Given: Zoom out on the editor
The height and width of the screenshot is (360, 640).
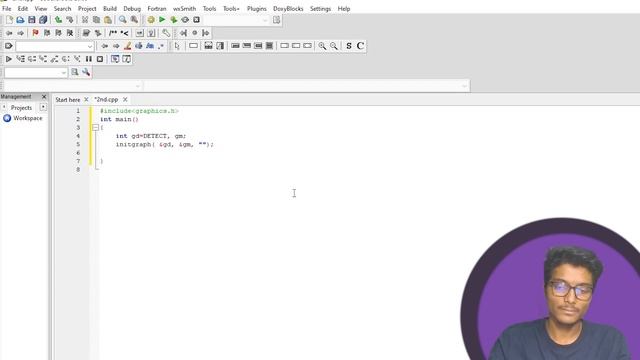Looking at the screenshot, I should pyautogui.click(x=334, y=46).
